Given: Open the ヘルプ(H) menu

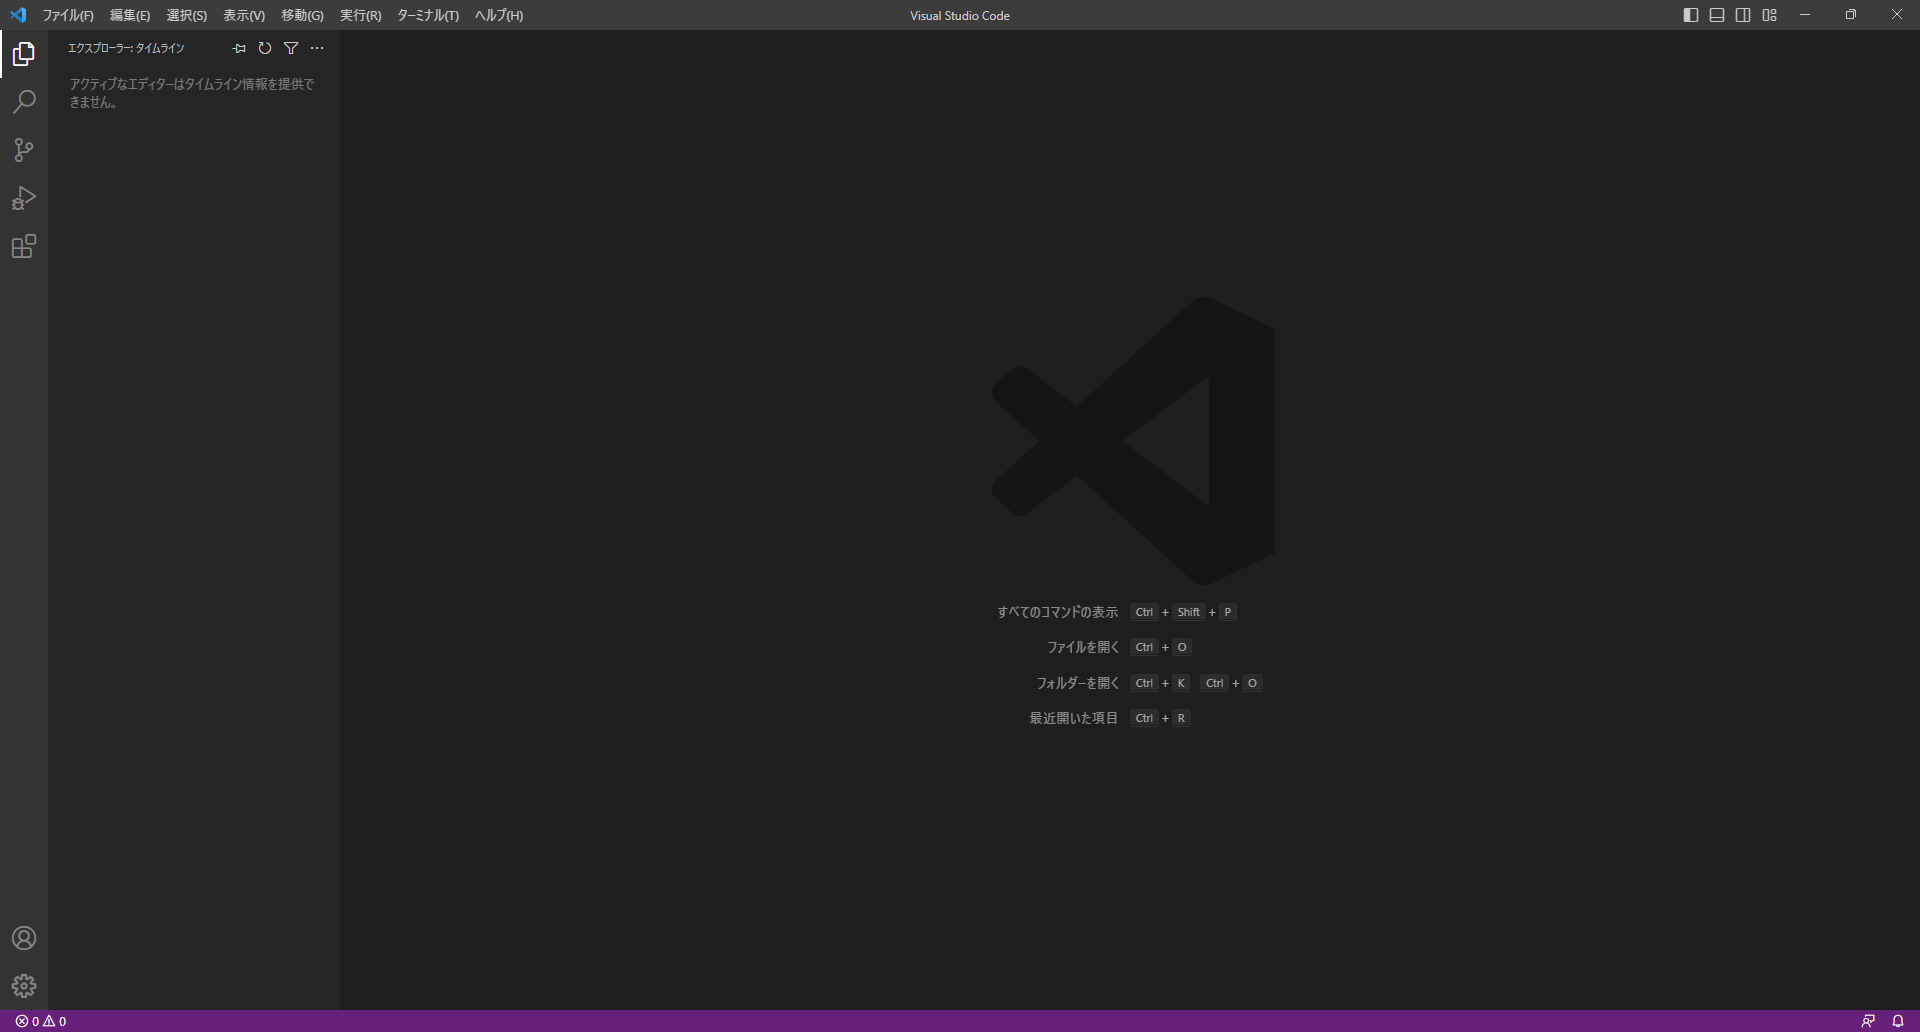Looking at the screenshot, I should [499, 15].
